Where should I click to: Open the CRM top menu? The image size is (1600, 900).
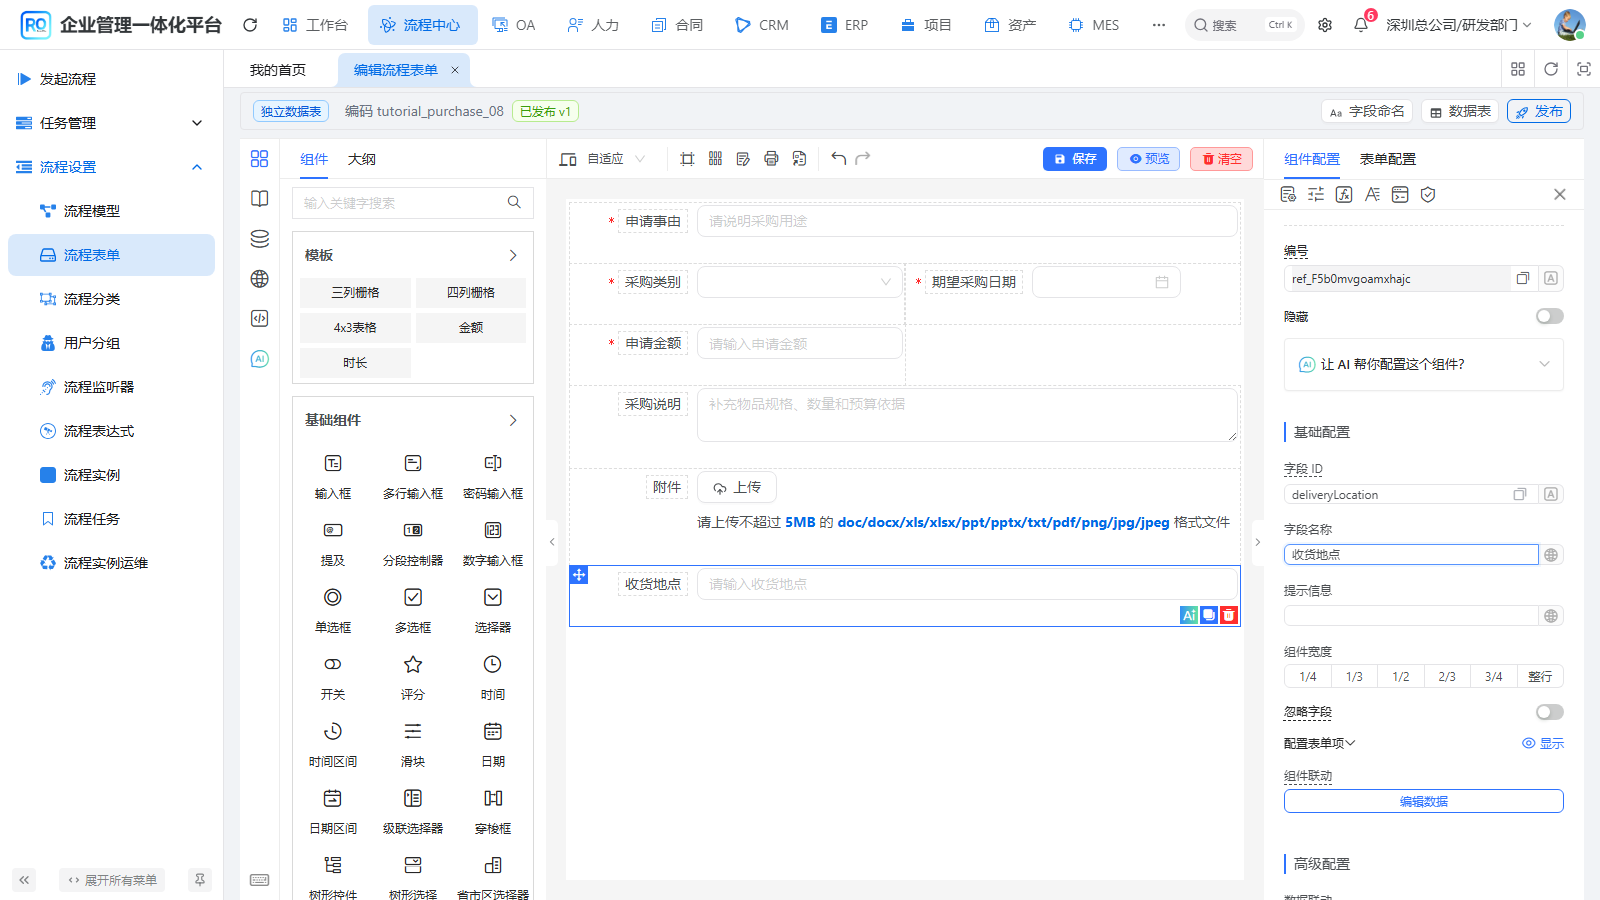(761, 25)
